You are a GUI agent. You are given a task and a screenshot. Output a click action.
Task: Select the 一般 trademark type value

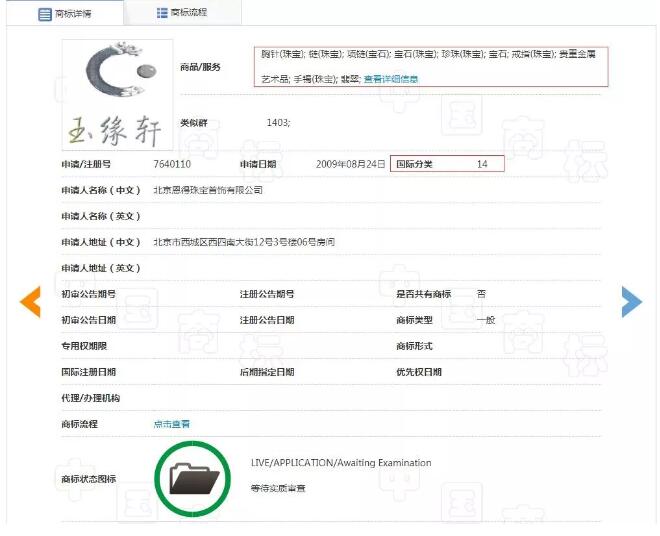(486, 320)
